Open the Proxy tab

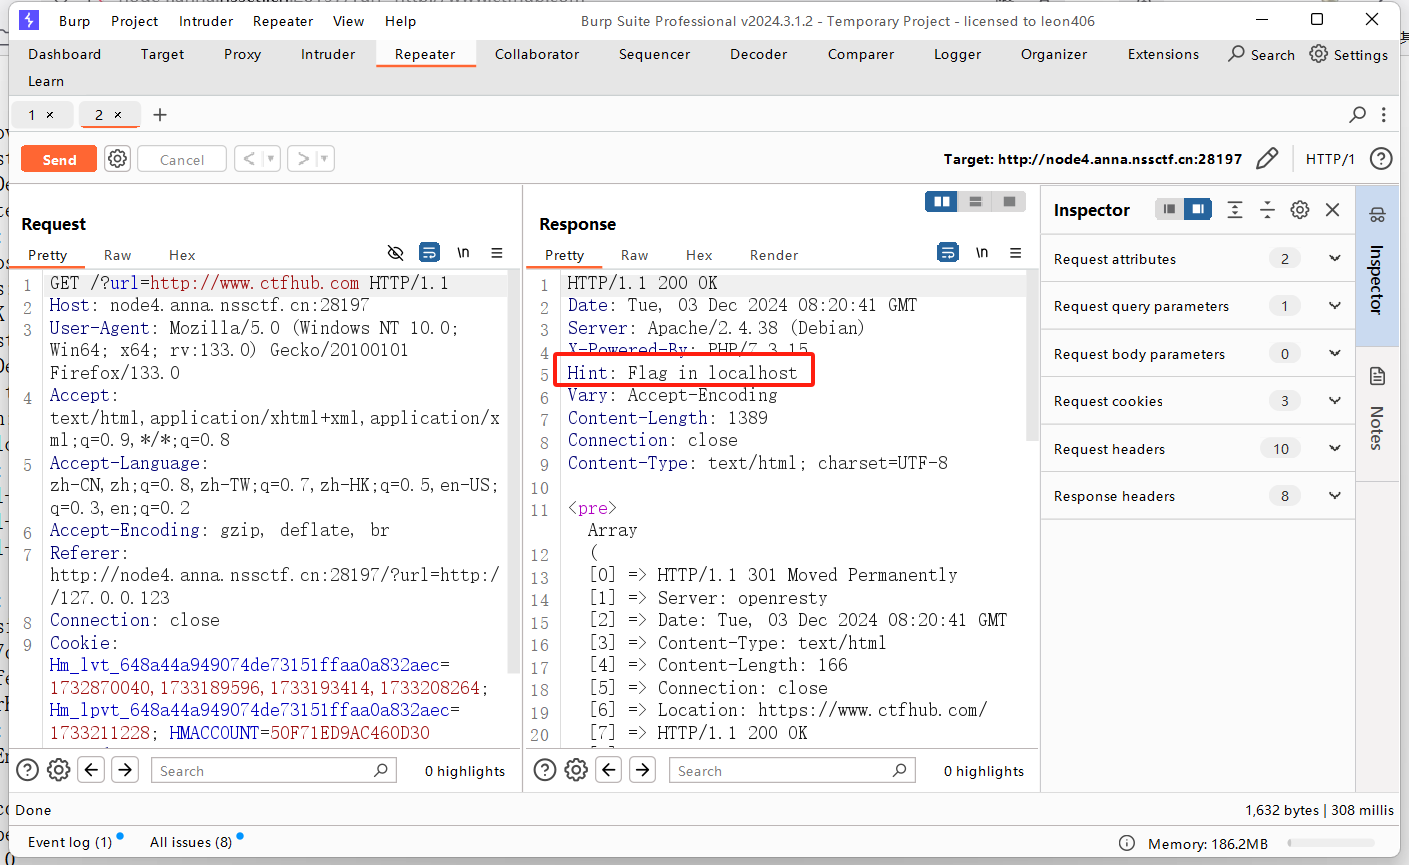(x=243, y=54)
